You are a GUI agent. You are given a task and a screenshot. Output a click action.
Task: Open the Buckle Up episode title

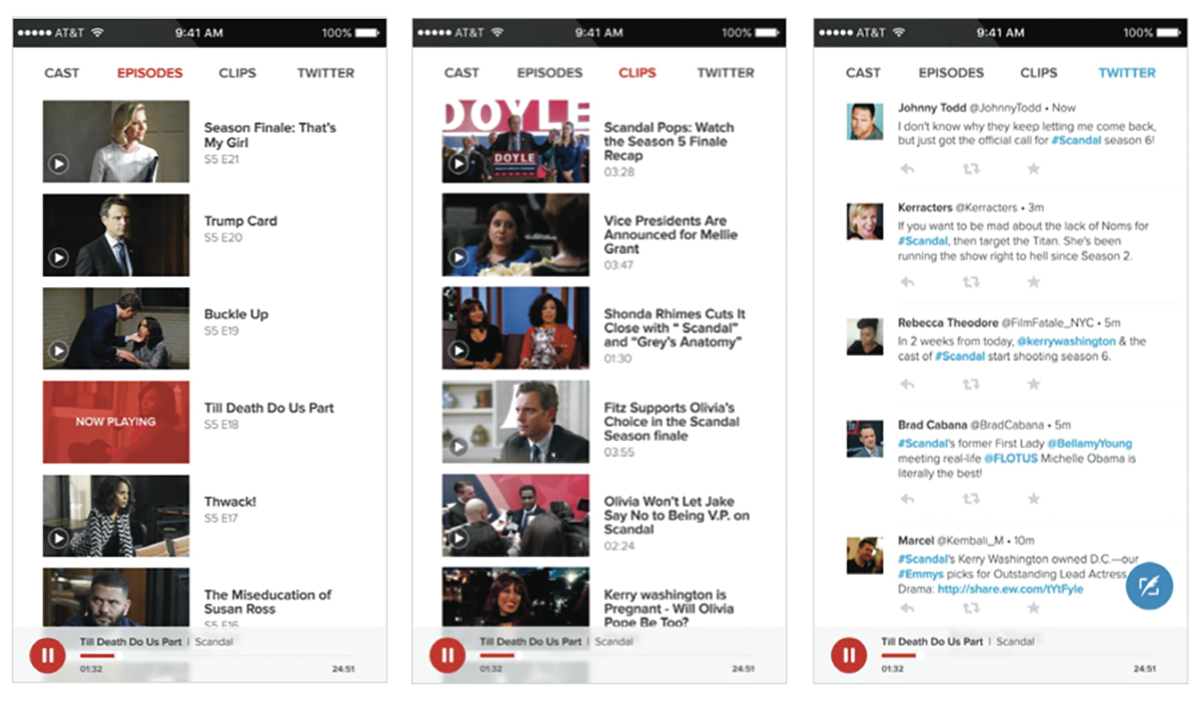(x=236, y=314)
